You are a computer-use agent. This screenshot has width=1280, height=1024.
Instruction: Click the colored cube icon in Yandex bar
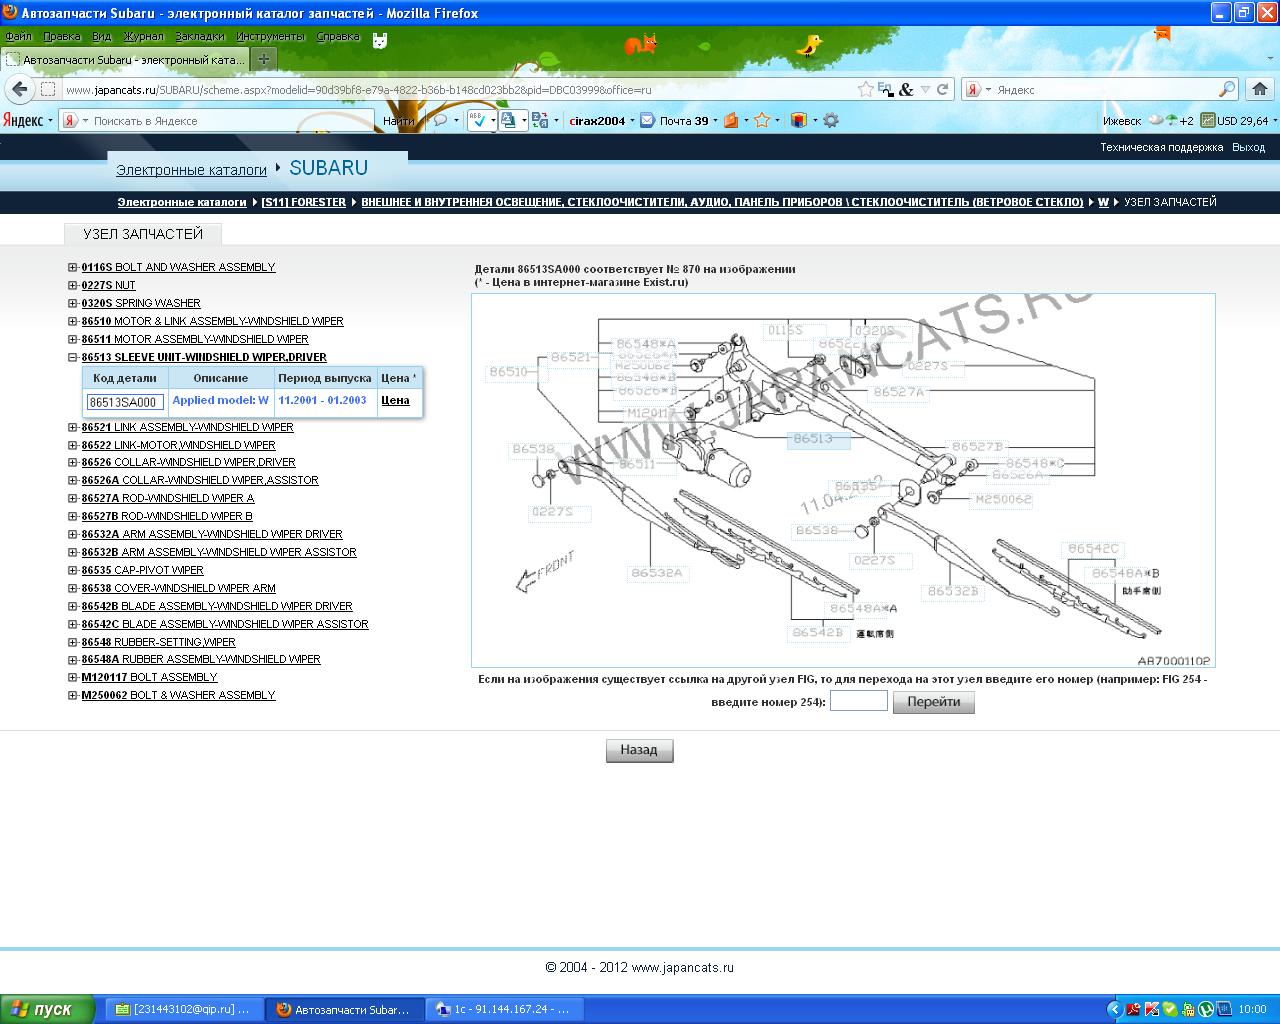pos(798,120)
